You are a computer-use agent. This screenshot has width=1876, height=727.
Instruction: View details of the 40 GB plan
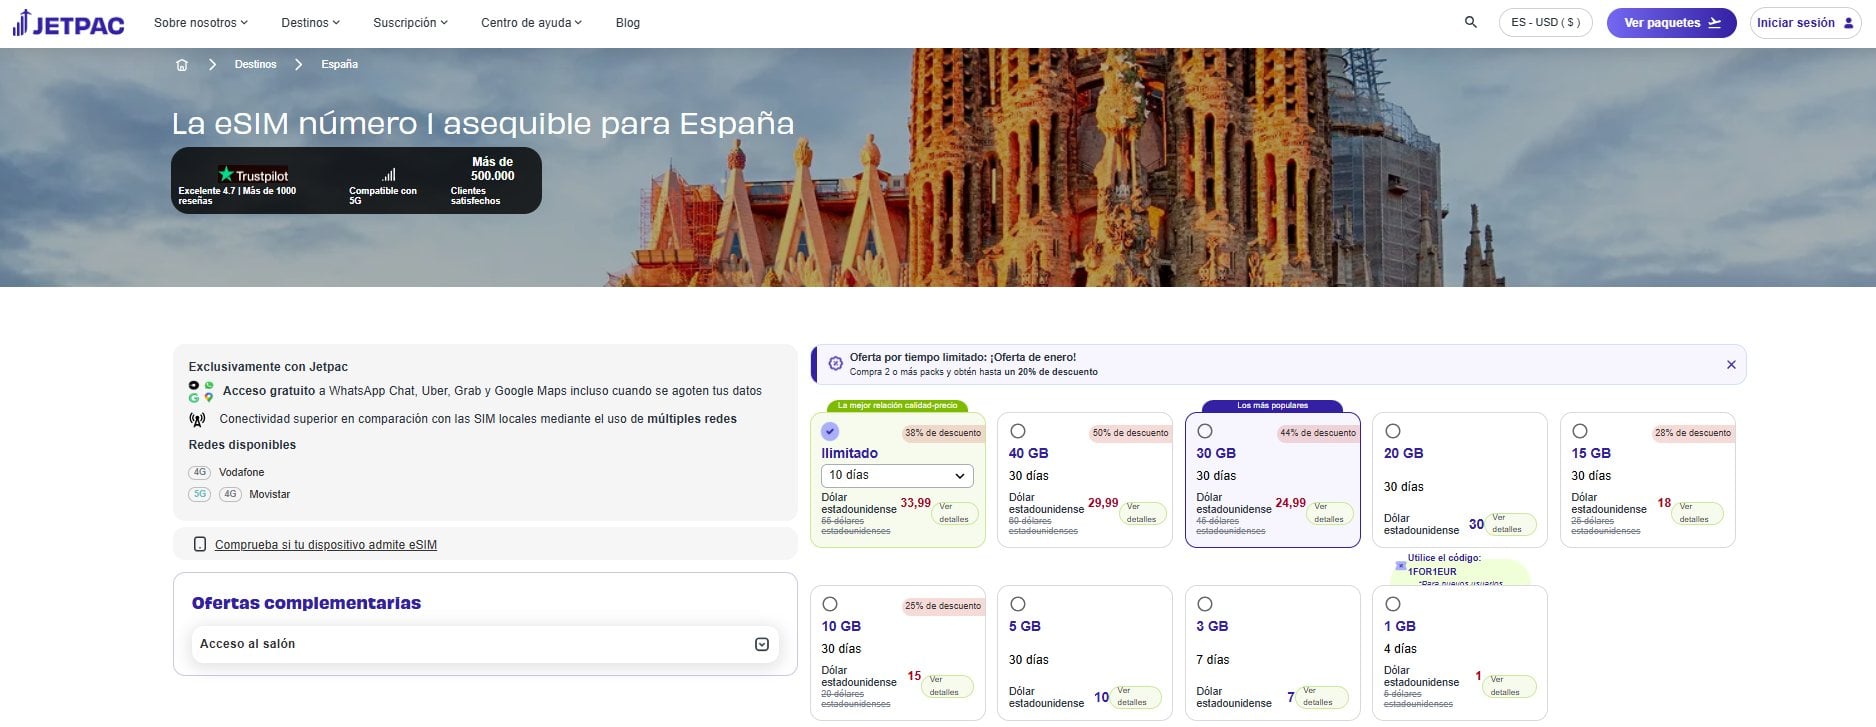click(1141, 513)
